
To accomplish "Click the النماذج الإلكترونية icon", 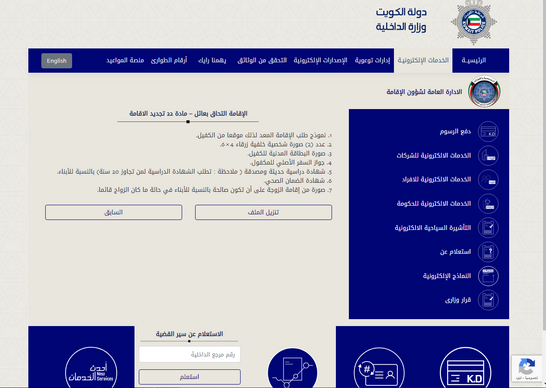I will (488, 276).
